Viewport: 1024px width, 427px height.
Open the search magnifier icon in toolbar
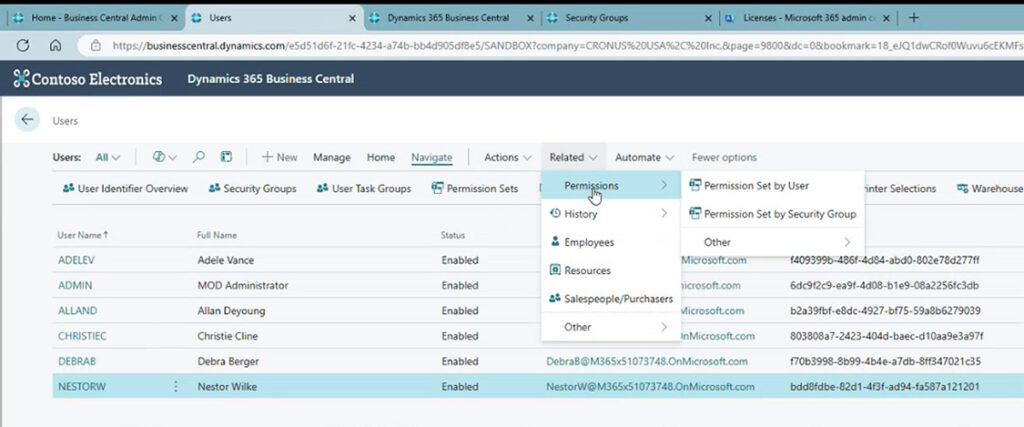199,157
